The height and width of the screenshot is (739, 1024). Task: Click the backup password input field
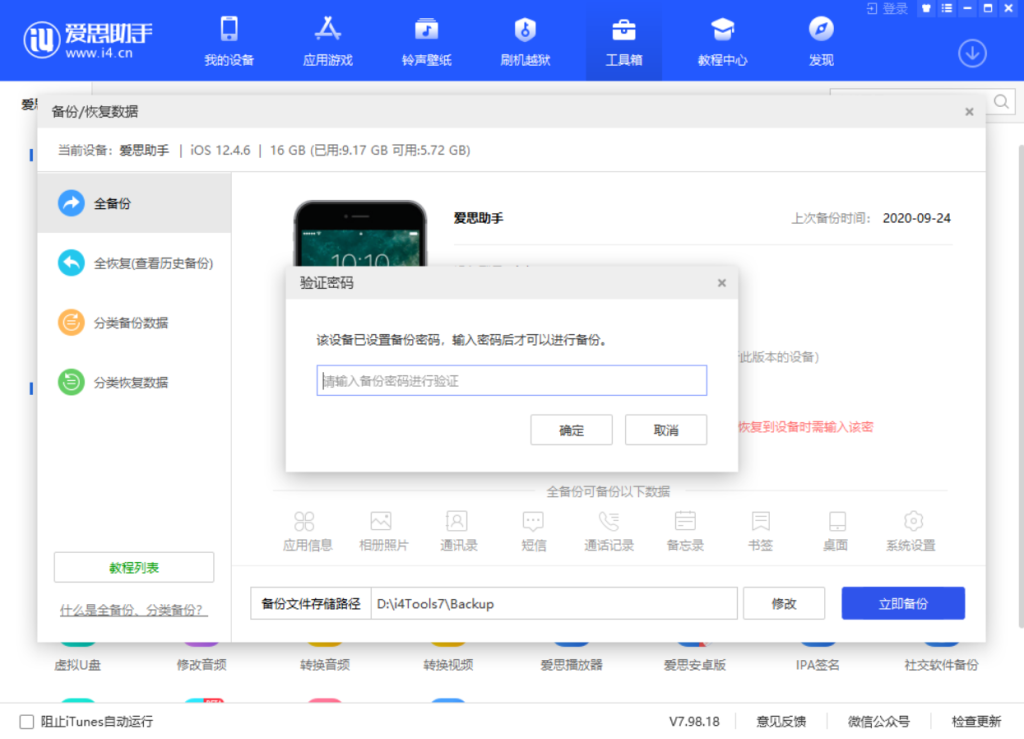click(511, 381)
